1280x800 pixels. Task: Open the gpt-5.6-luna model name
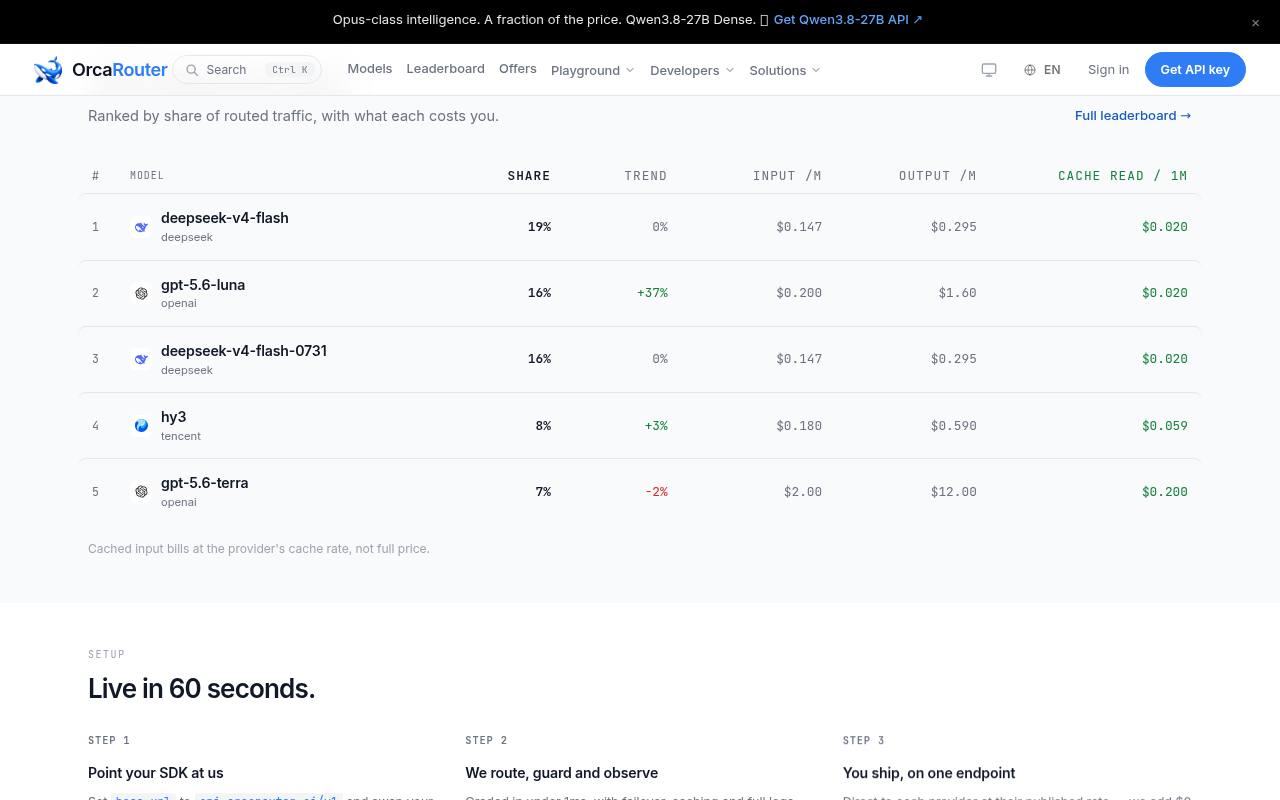(x=203, y=285)
